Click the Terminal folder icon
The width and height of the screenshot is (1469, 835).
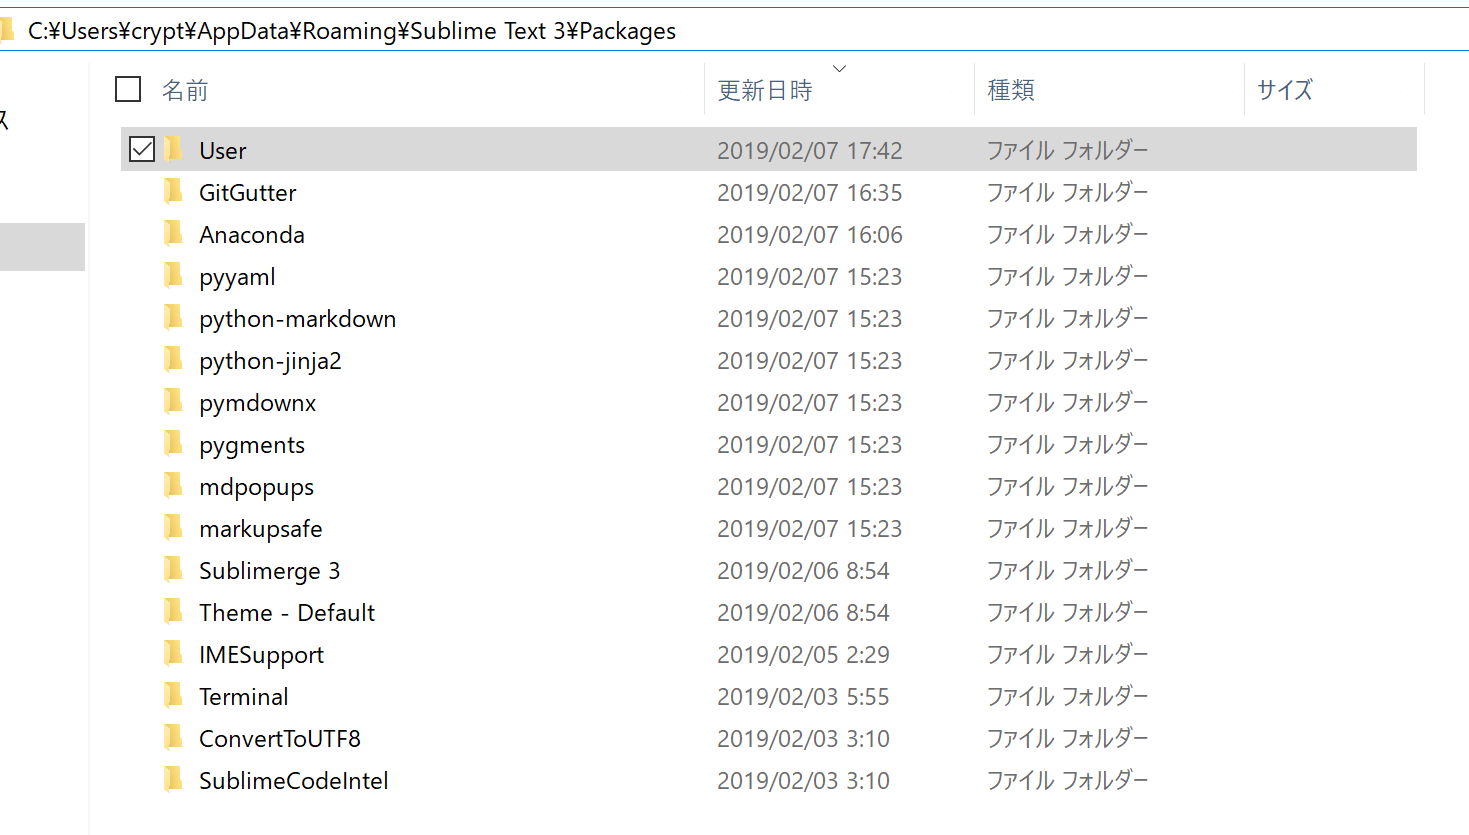(x=174, y=696)
